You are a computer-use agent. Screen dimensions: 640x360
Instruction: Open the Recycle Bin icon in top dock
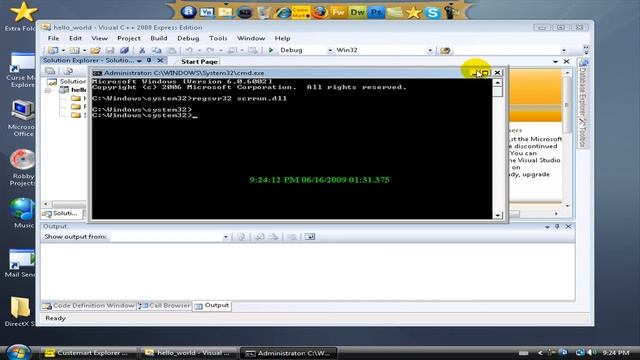pos(264,12)
